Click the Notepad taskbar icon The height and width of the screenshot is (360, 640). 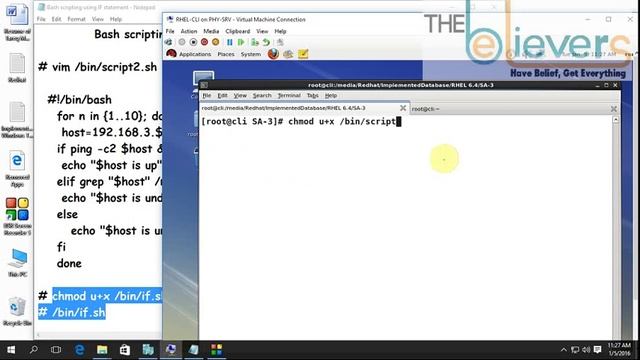coord(194,350)
